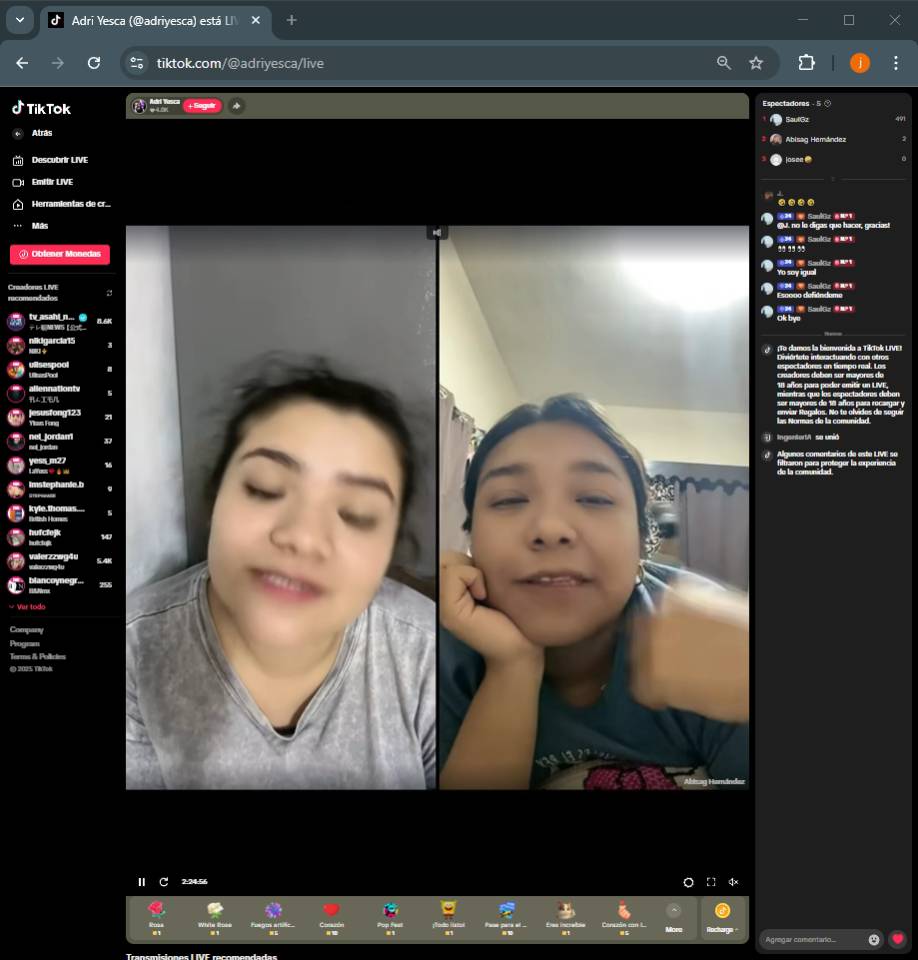Click the Obtener Monedas button
Viewport: 918px width, 960px height.
60,254
